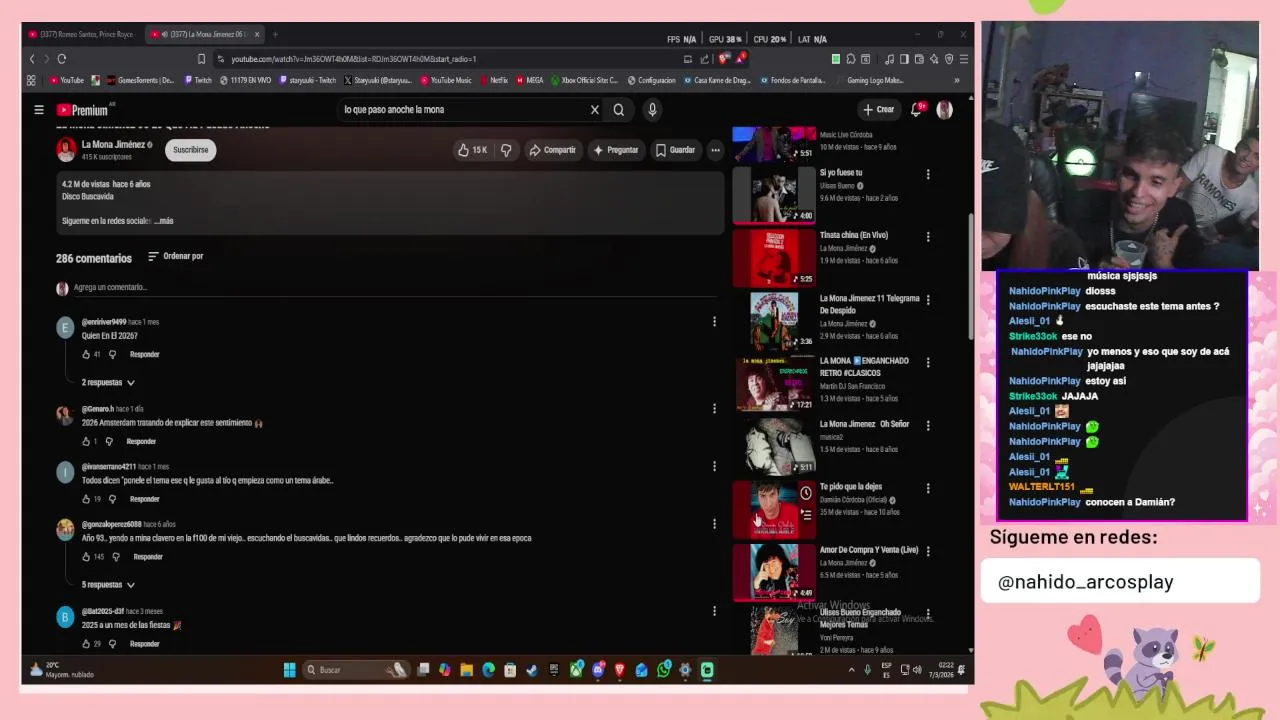Click the Preguntar button

[615, 150]
